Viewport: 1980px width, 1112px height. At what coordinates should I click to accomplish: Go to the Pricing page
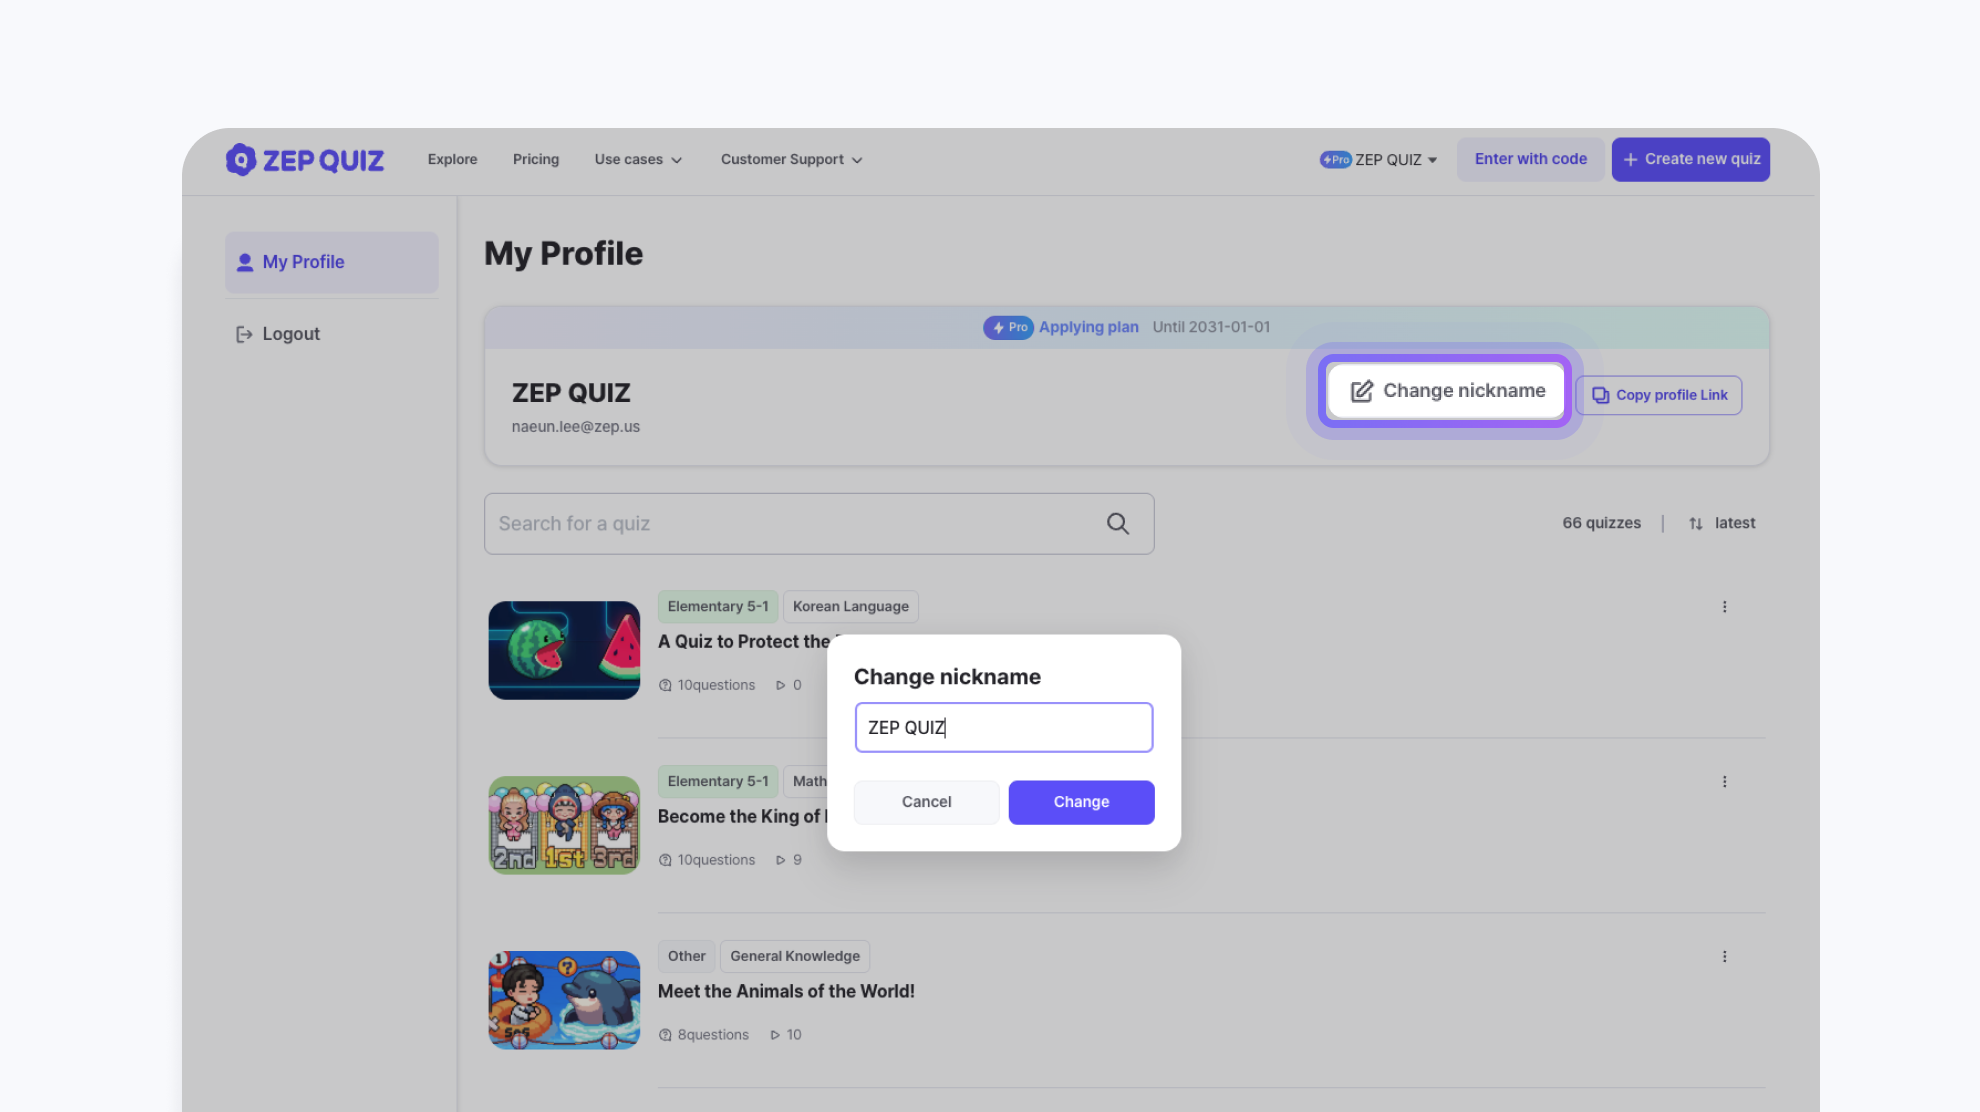click(x=535, y=160)
